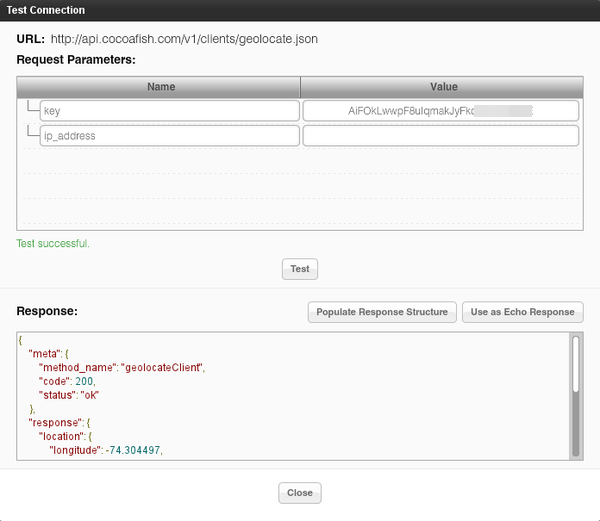Click the response panel scrollbar thumb
This screenshot has width=600, height=521.
coord(575,364)
